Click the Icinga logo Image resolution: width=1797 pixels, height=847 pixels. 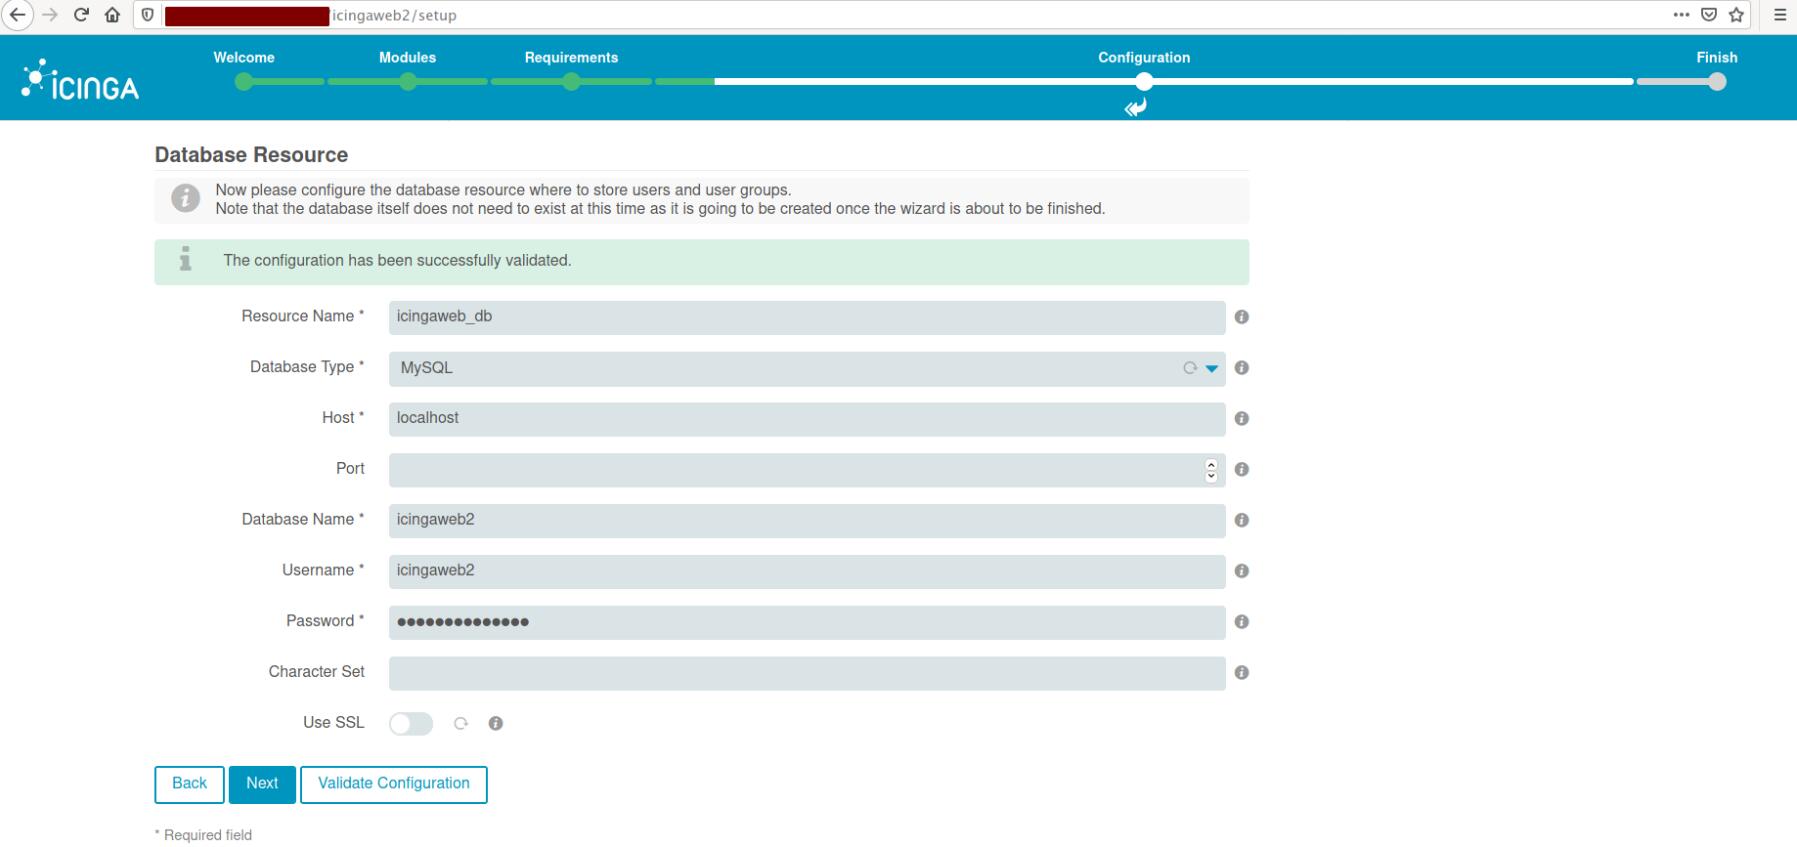coord(80,80)
